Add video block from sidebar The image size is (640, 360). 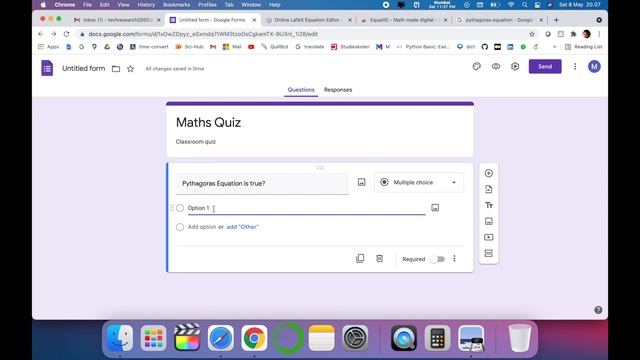[489, 237]
